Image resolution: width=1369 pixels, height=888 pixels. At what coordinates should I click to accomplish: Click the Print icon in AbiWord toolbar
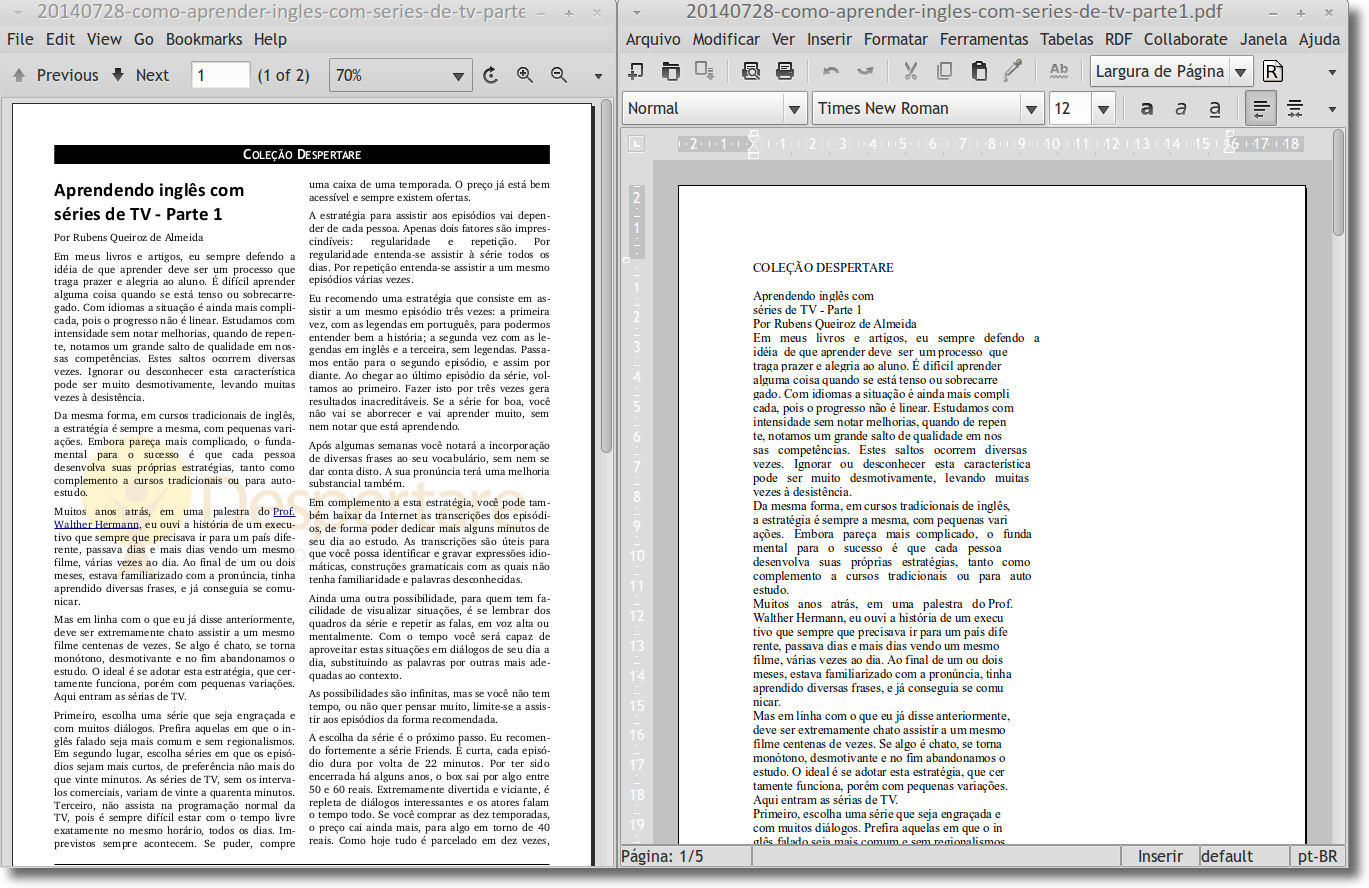785,71
